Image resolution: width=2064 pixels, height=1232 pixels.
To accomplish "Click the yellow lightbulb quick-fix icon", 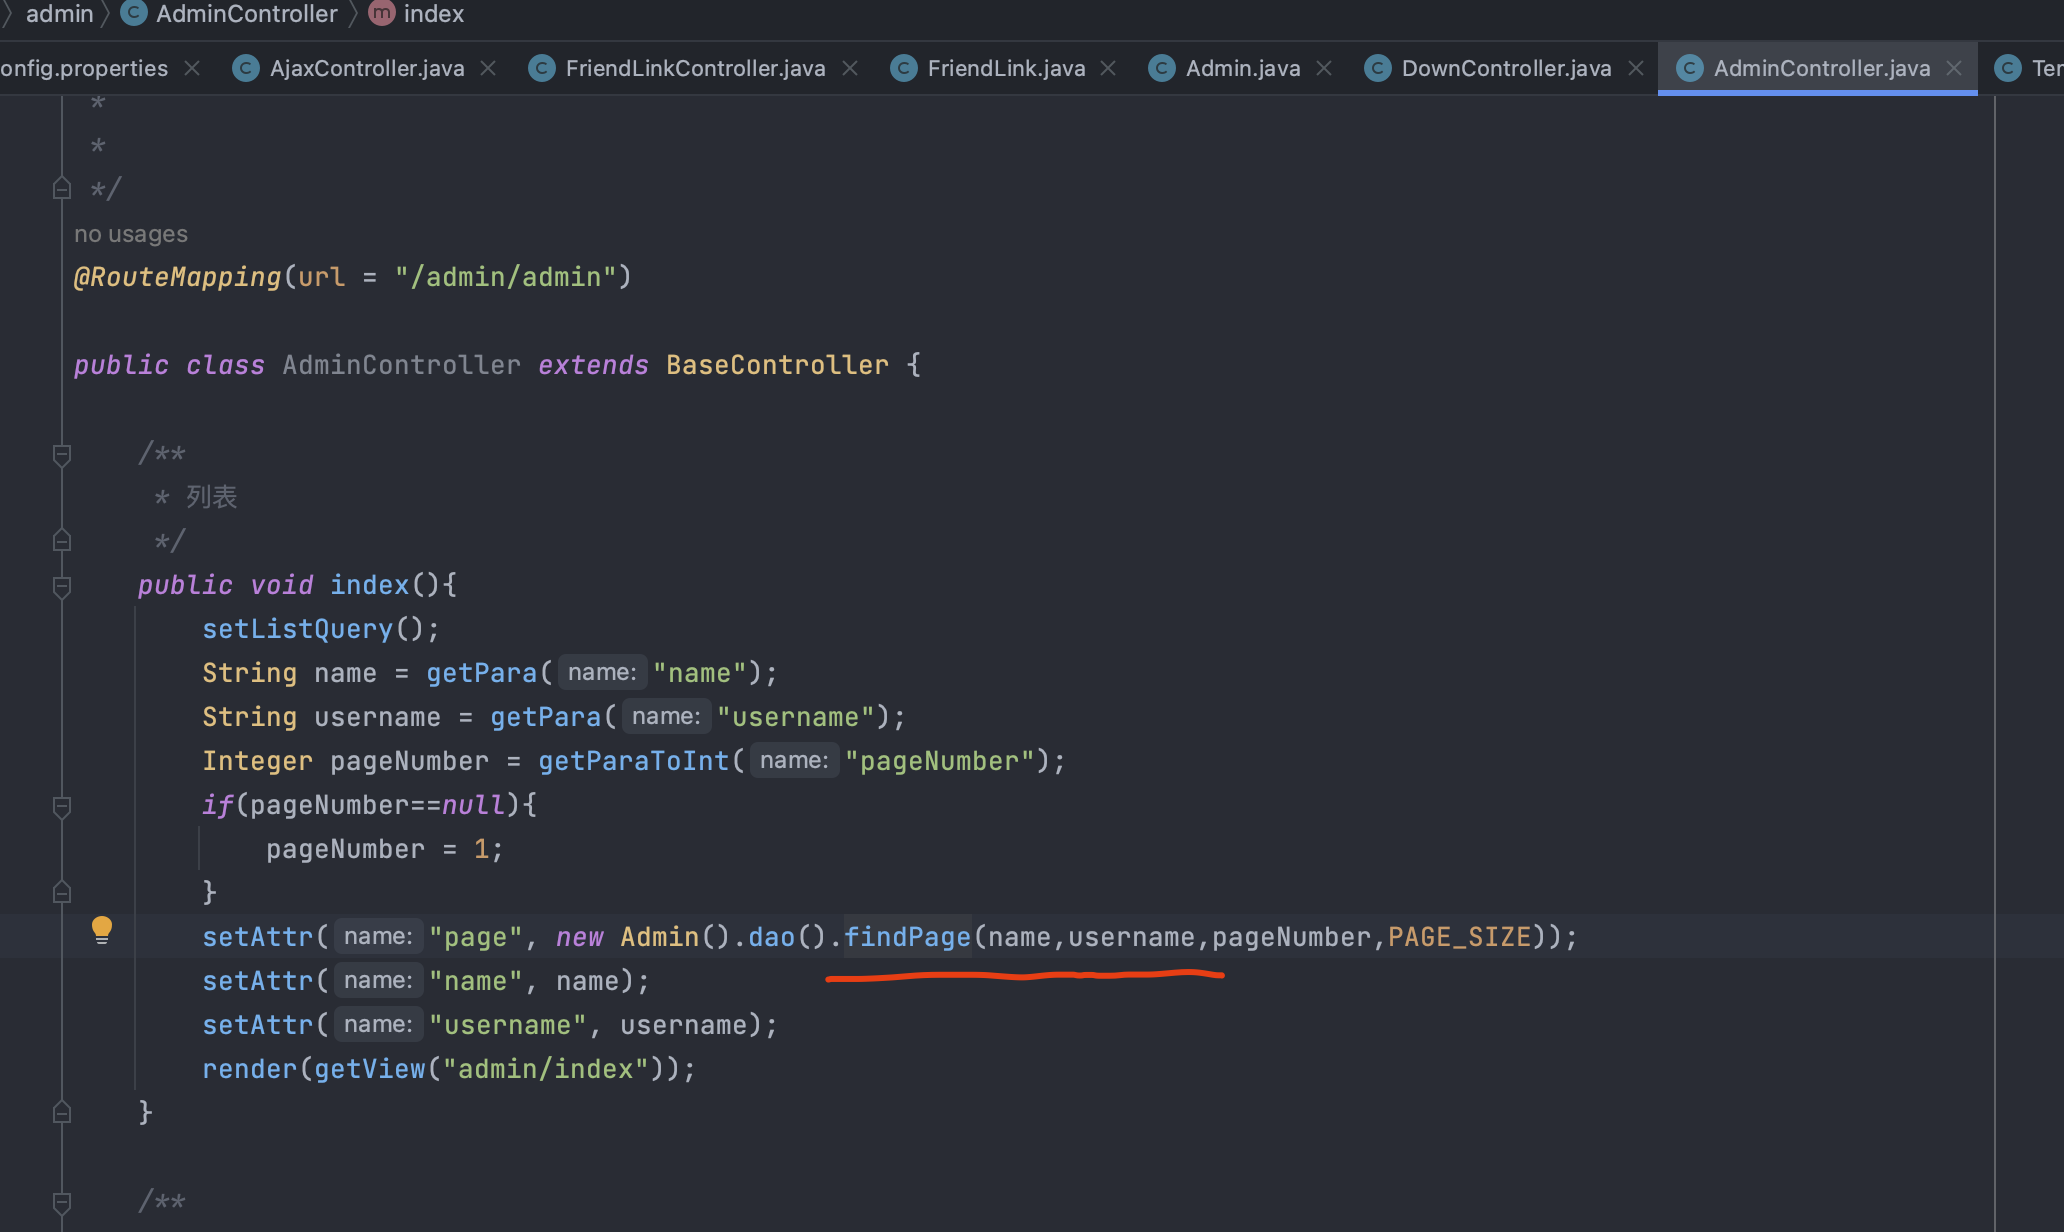I will (102, 930).
